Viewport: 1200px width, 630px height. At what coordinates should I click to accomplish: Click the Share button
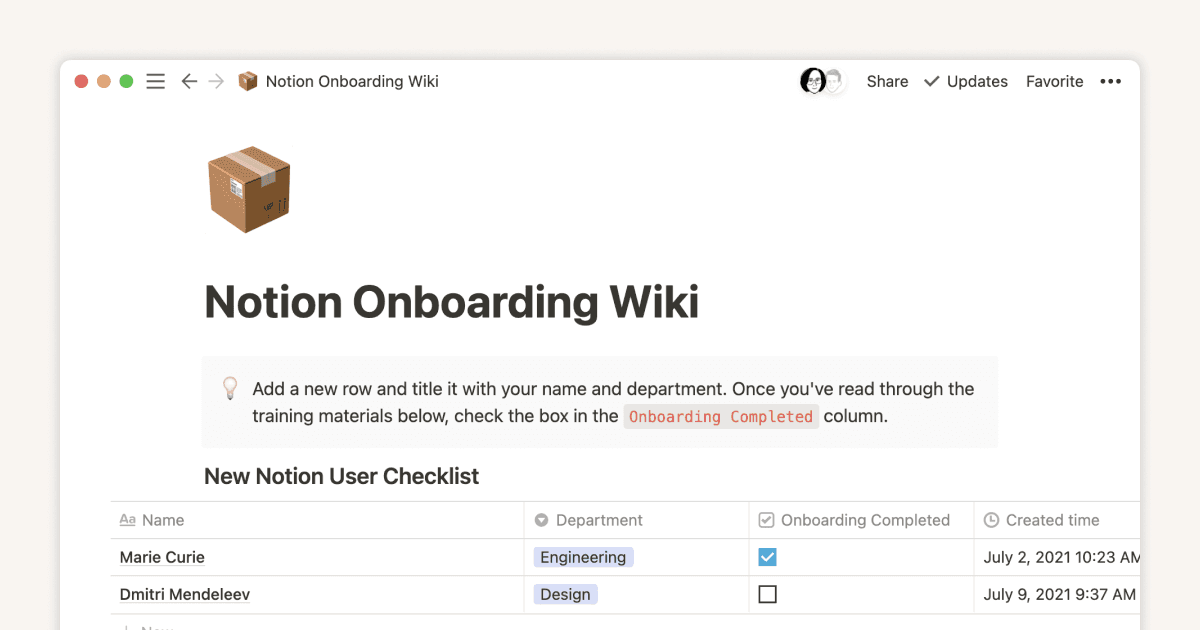coord(887,81)
